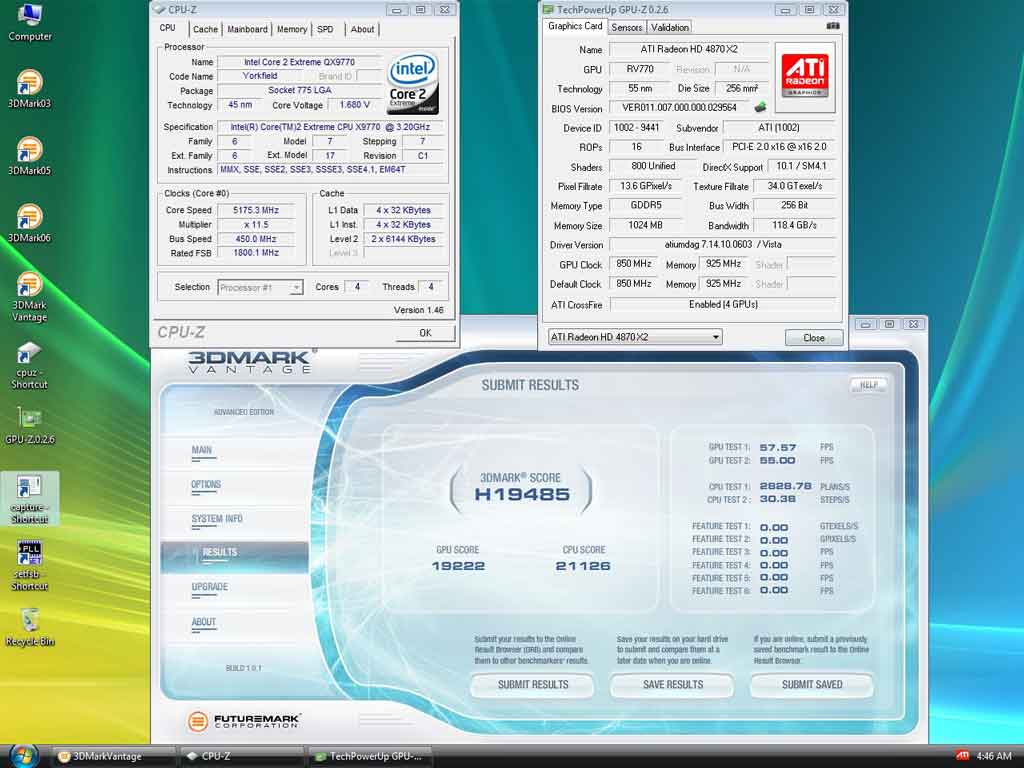Click OK in the CPU-Z window
Image resolution: width=1024 pixels, height=768 pixels.
[x=425, y=333]
